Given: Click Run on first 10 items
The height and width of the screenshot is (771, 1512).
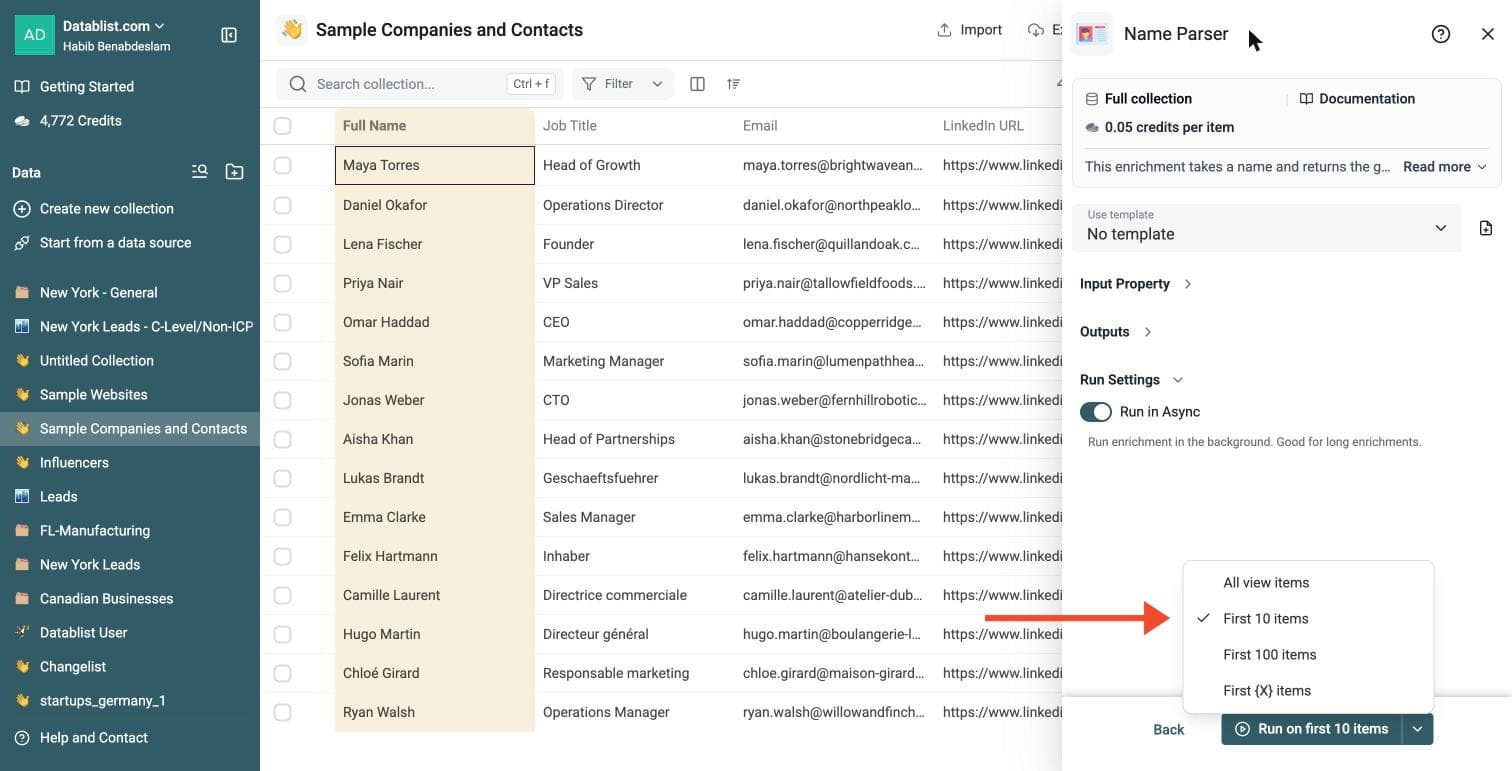Looking at the screenshot, I should click(x=1311, y=729).
